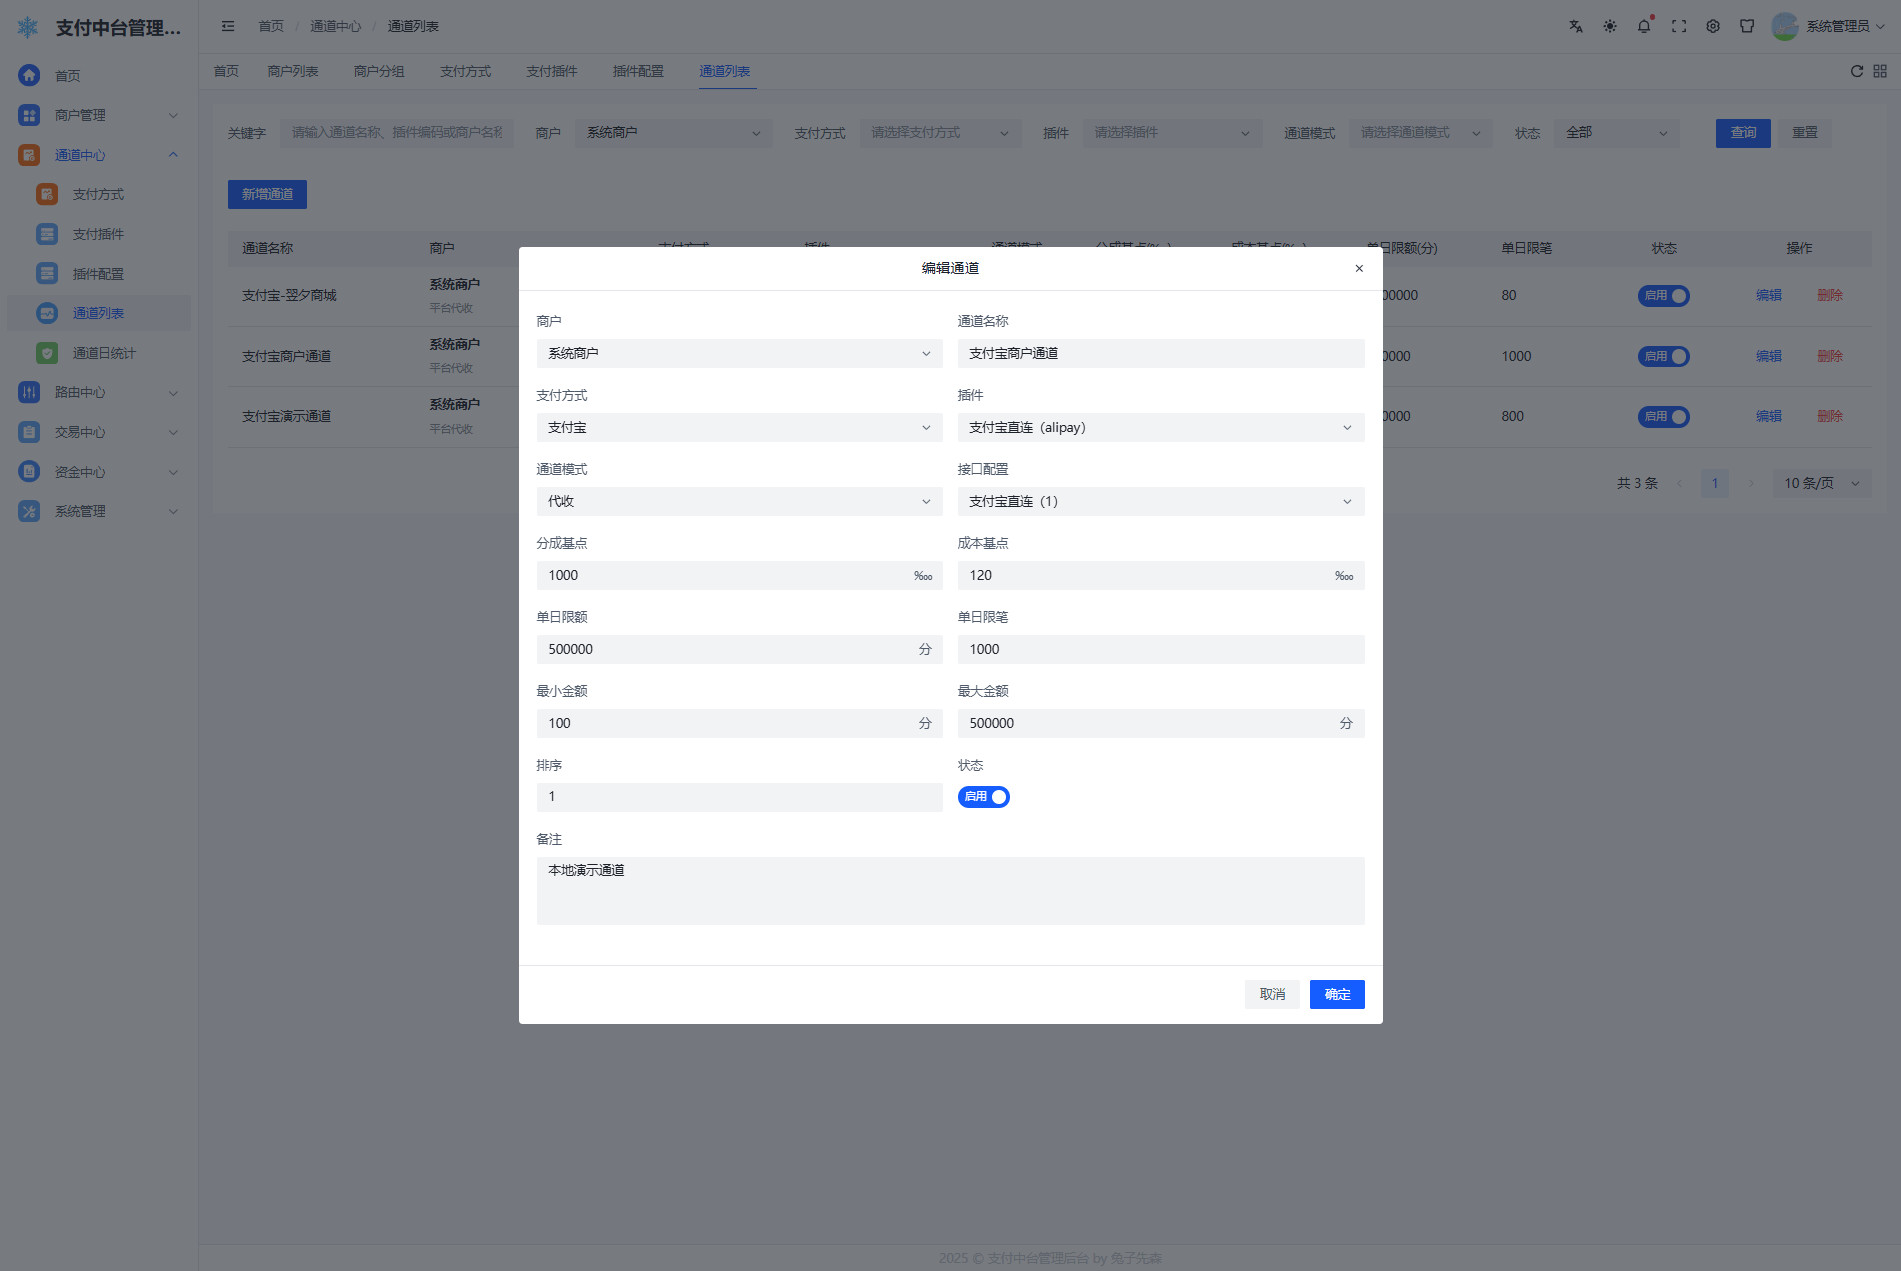This screenshot has height=1271, width=1901.
Task: Click the notification bell icon
Action: click(x=1643, y=27)
